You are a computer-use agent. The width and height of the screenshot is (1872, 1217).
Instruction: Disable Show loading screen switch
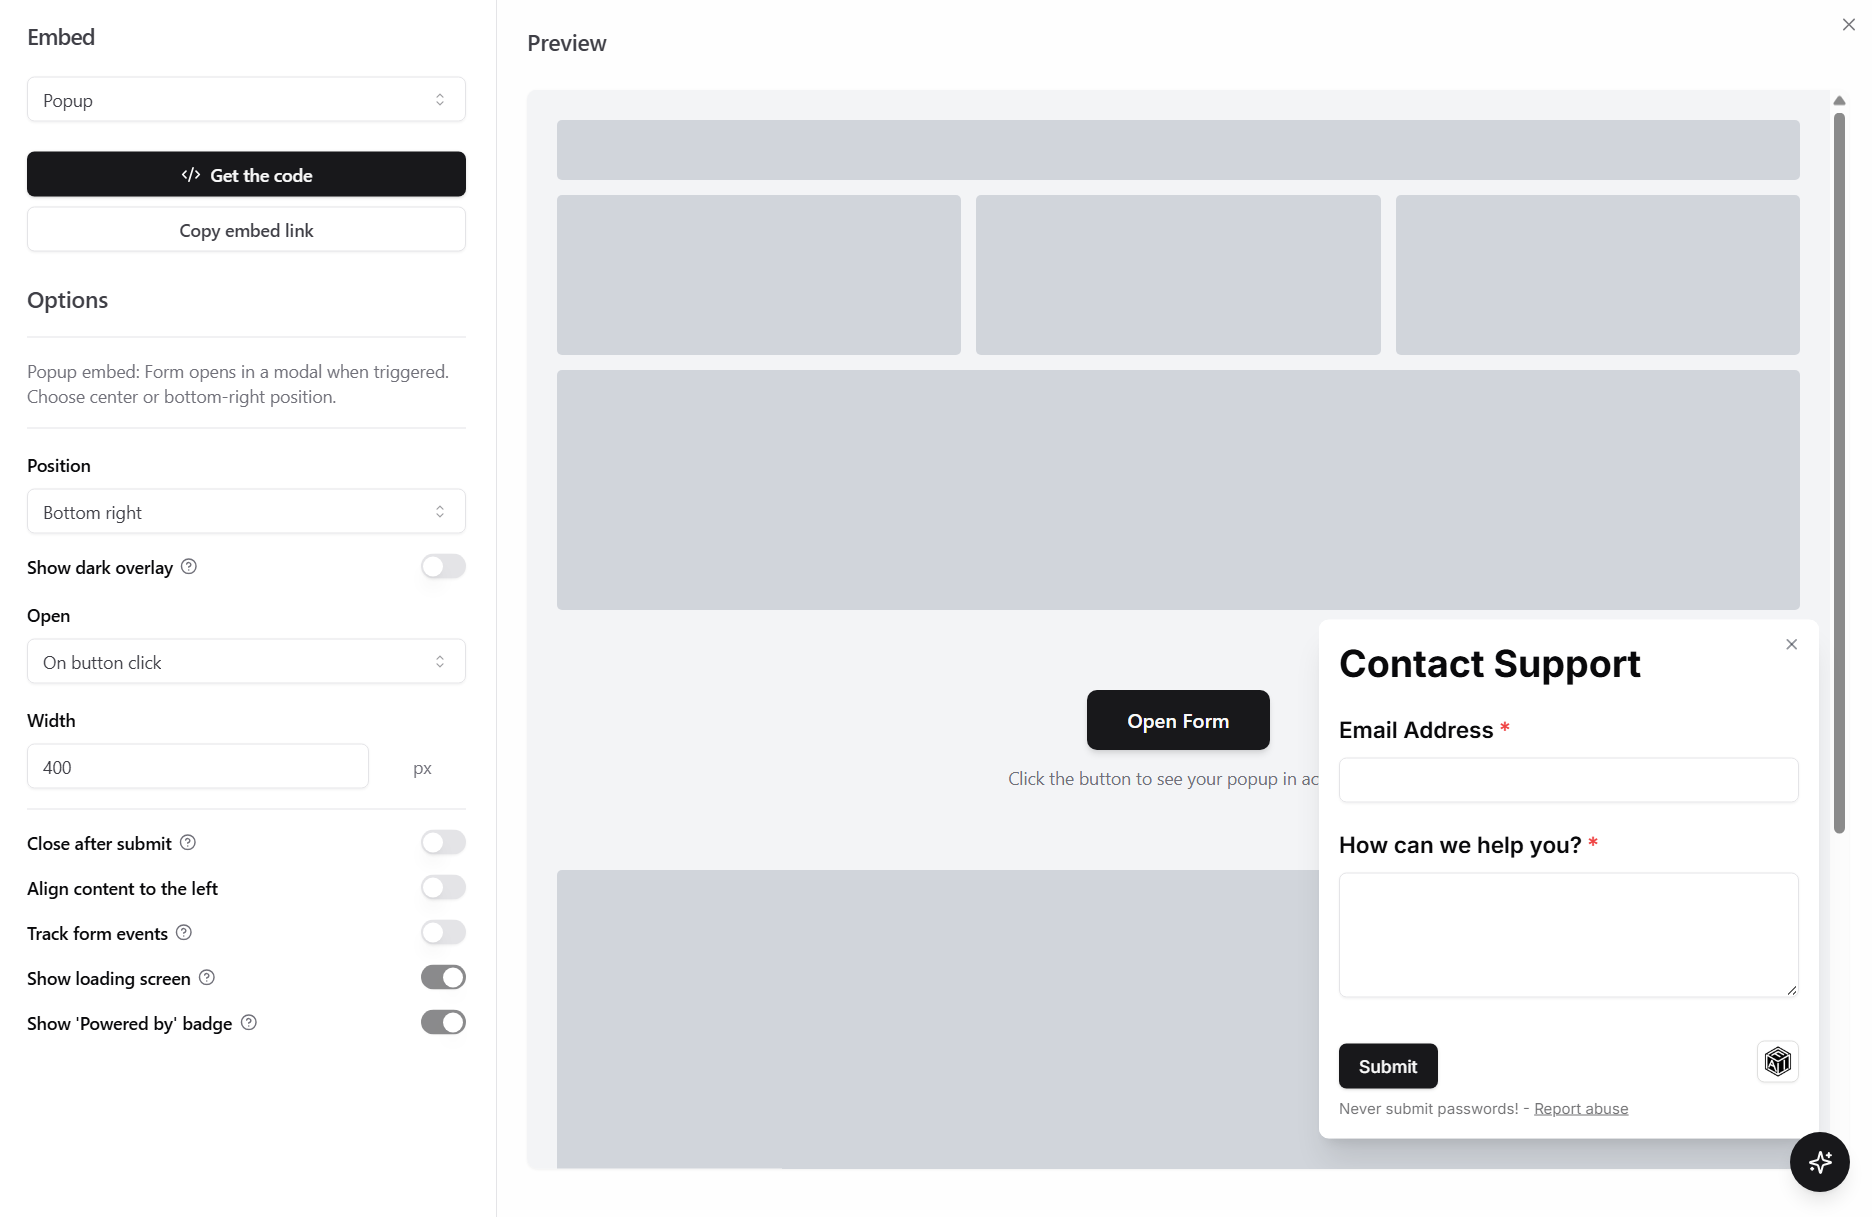(x=443, y=978)
